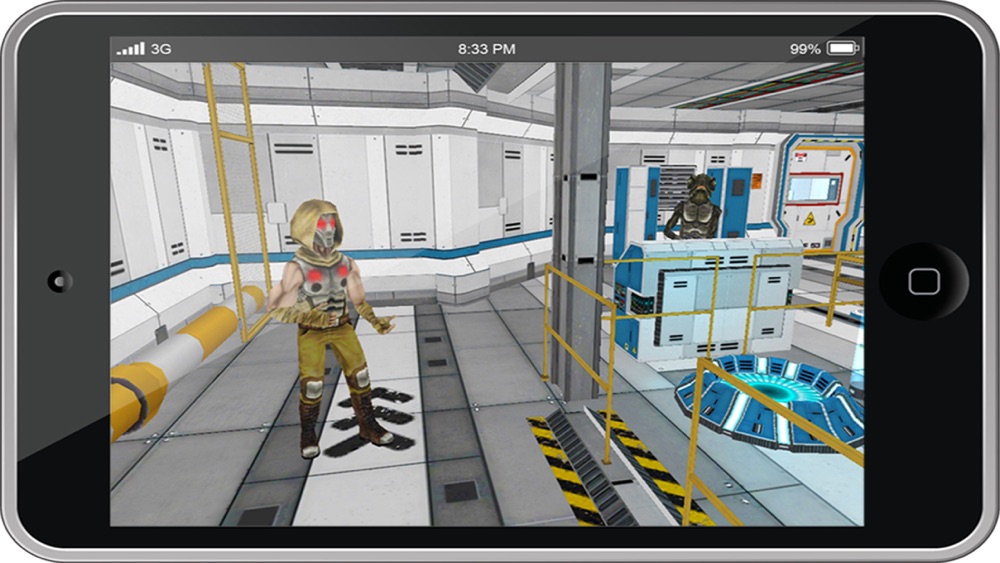Tap the 8:33 PM clock
Screen dimensions: 1000x563
(487, 49)
